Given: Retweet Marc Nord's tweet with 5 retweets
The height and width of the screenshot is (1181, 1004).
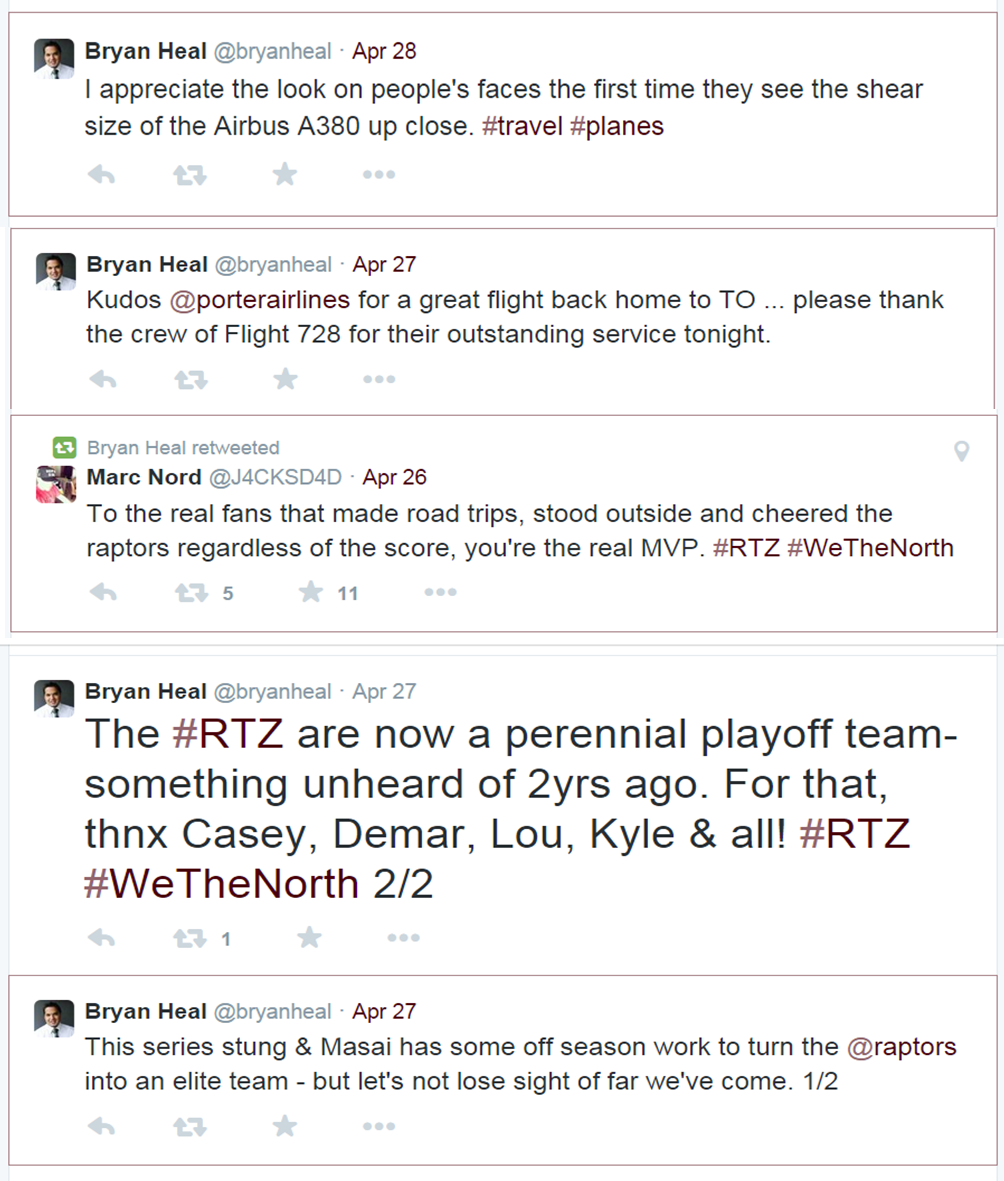Looking at the screenshot, I should click(191, 593).
